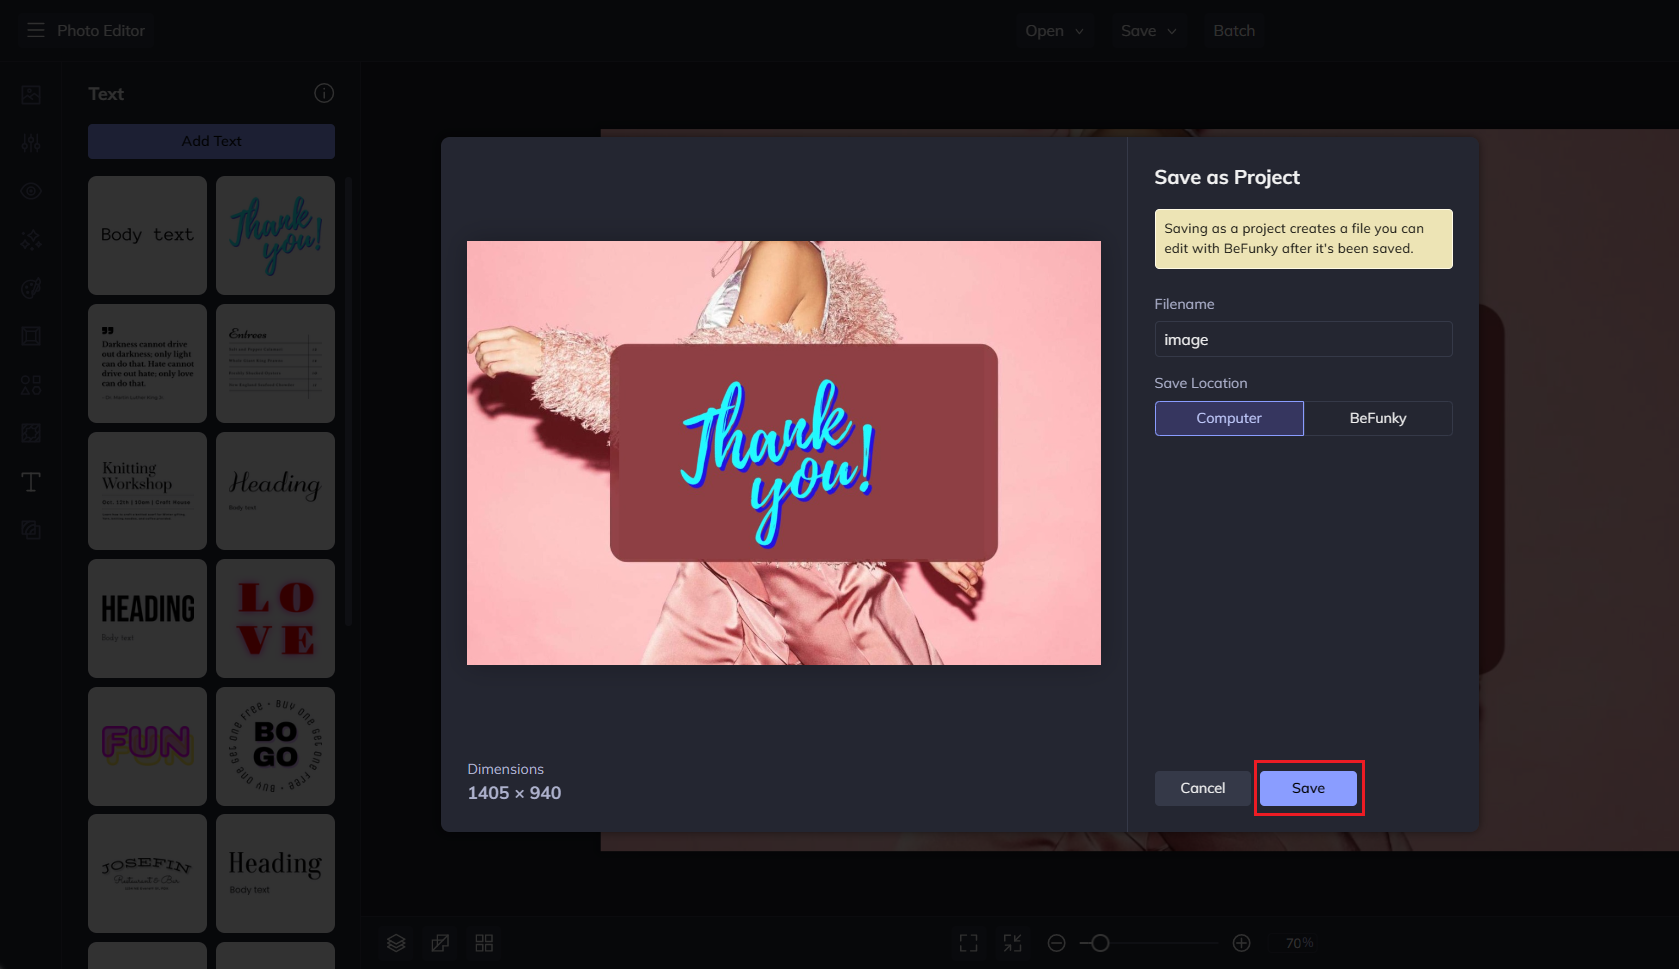Image resolution: width=1679 pixels, height=969 pixels.
Task: Select the Touch Up eye icon
Action: coord(31,191)
